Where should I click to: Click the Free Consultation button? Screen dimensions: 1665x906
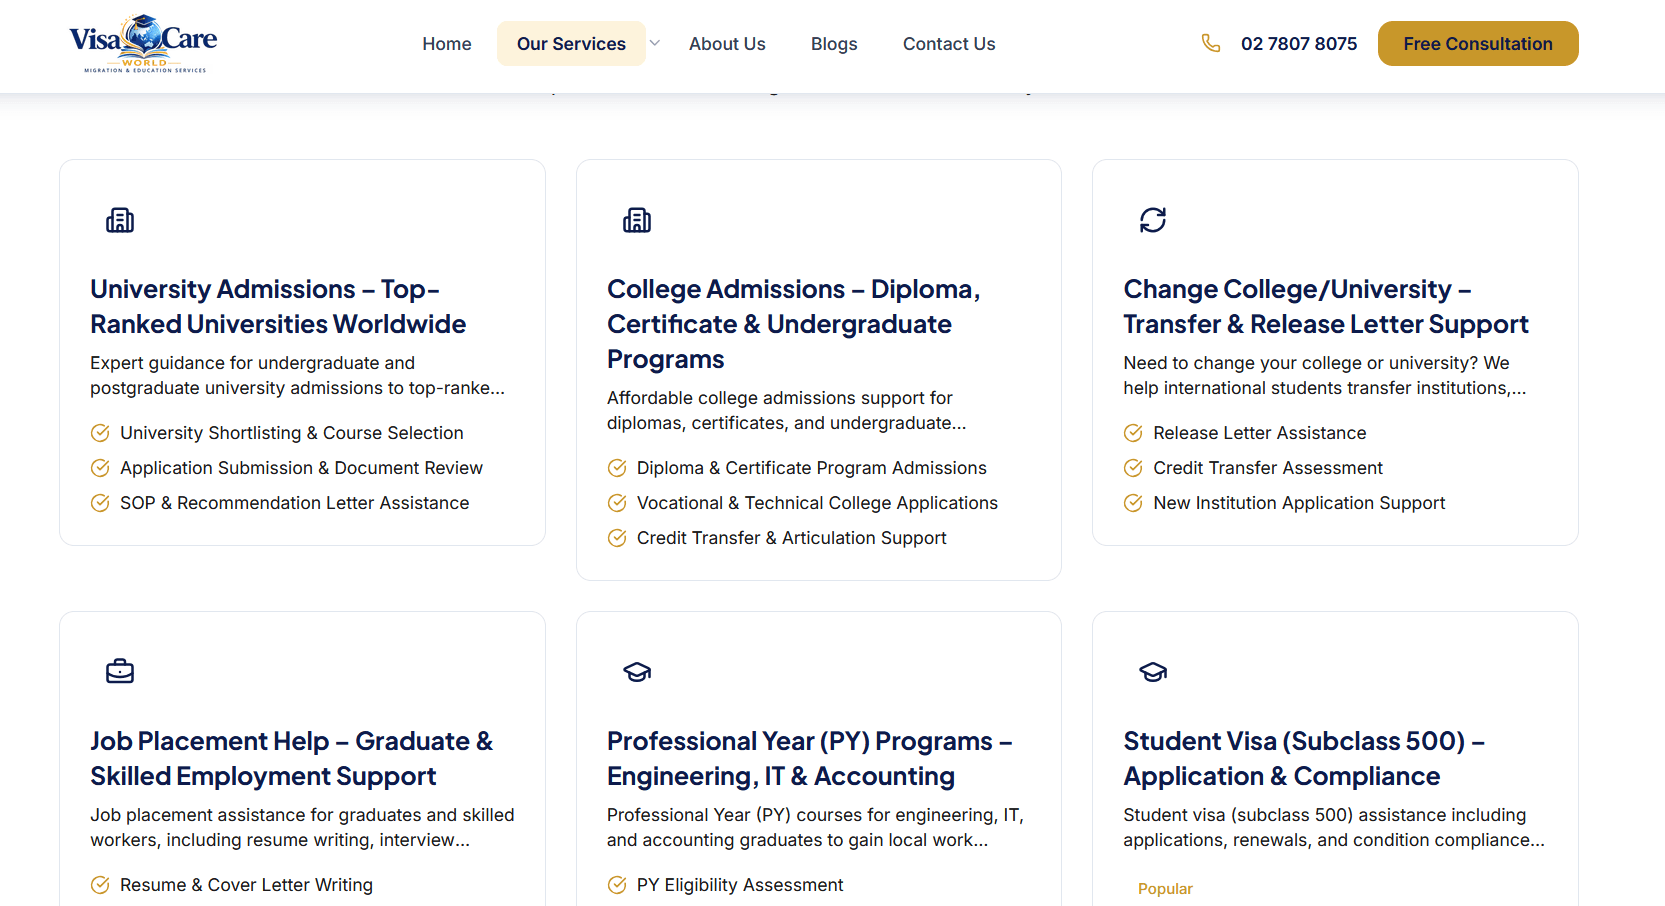point(1478,44)
